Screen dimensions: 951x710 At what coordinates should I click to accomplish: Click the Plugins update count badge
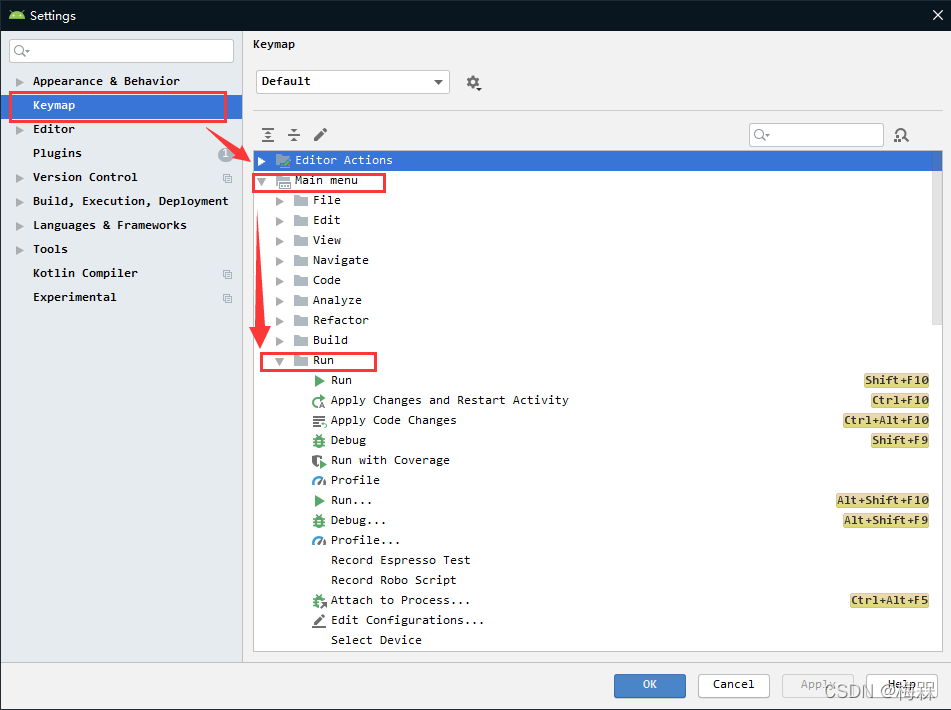[x=225, y=154]
